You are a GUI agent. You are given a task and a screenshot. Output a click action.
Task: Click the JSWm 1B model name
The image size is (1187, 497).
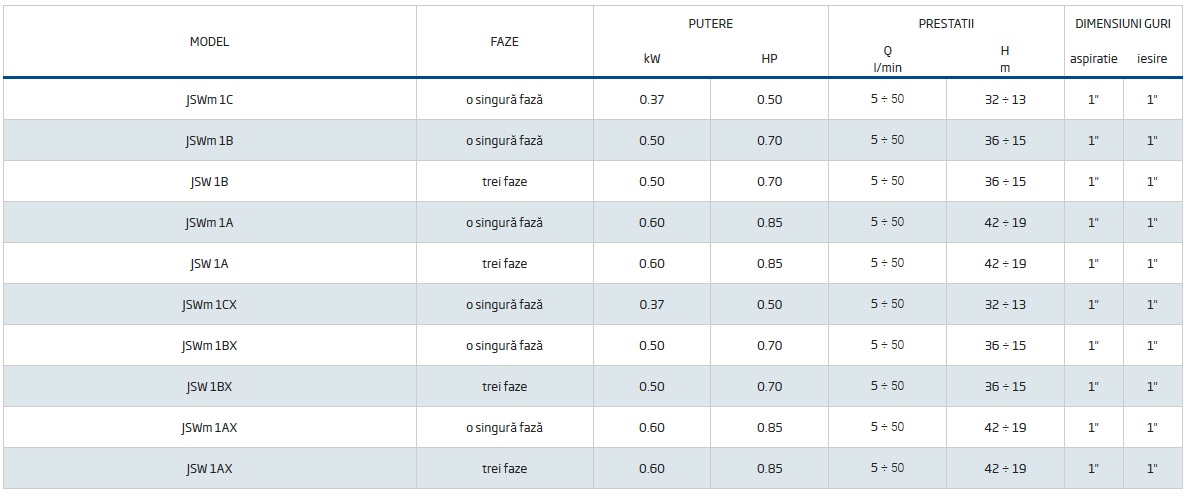(209, 141)
